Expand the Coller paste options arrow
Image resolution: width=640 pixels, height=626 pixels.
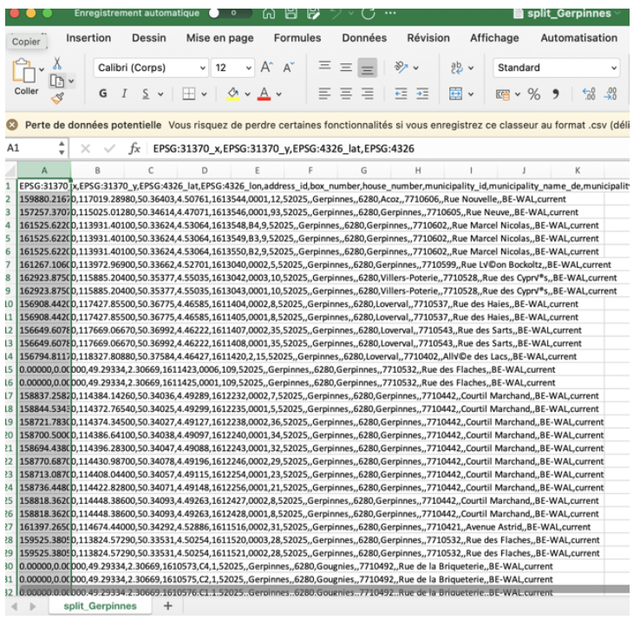pyautogui.click(x=42, y=70)
